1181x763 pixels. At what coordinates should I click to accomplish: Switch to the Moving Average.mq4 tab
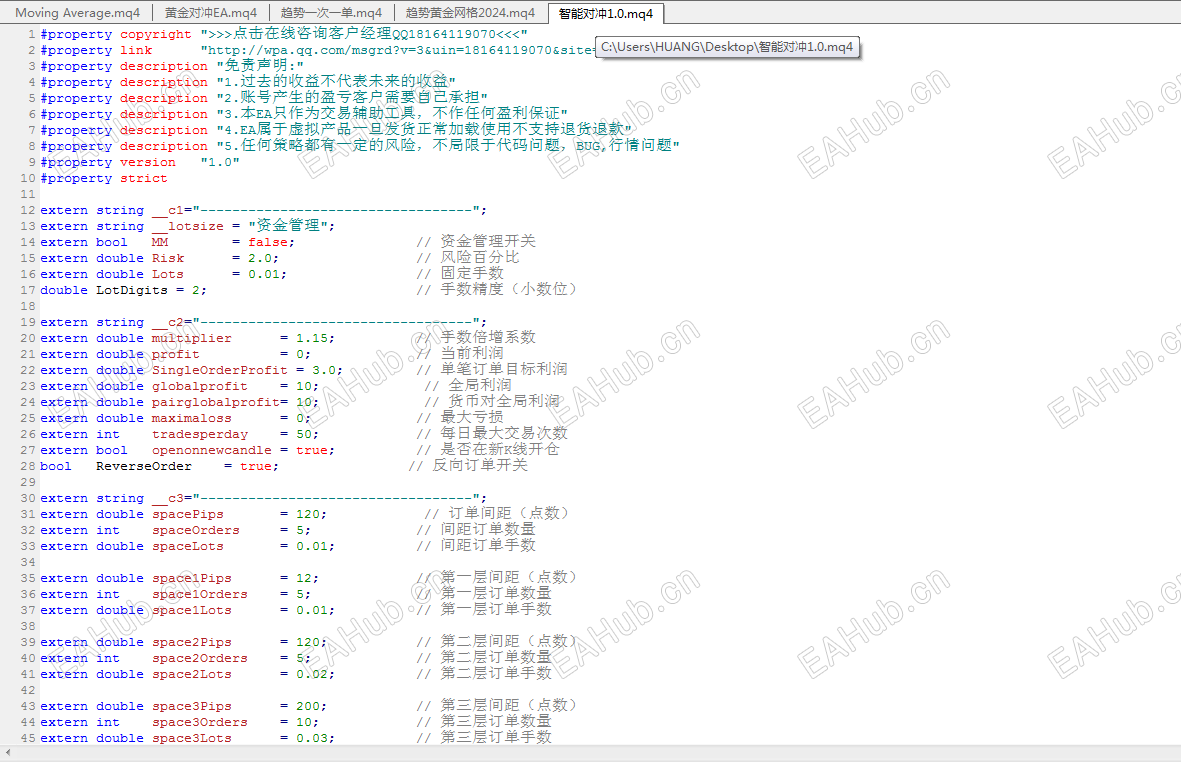tap(77, 13)
